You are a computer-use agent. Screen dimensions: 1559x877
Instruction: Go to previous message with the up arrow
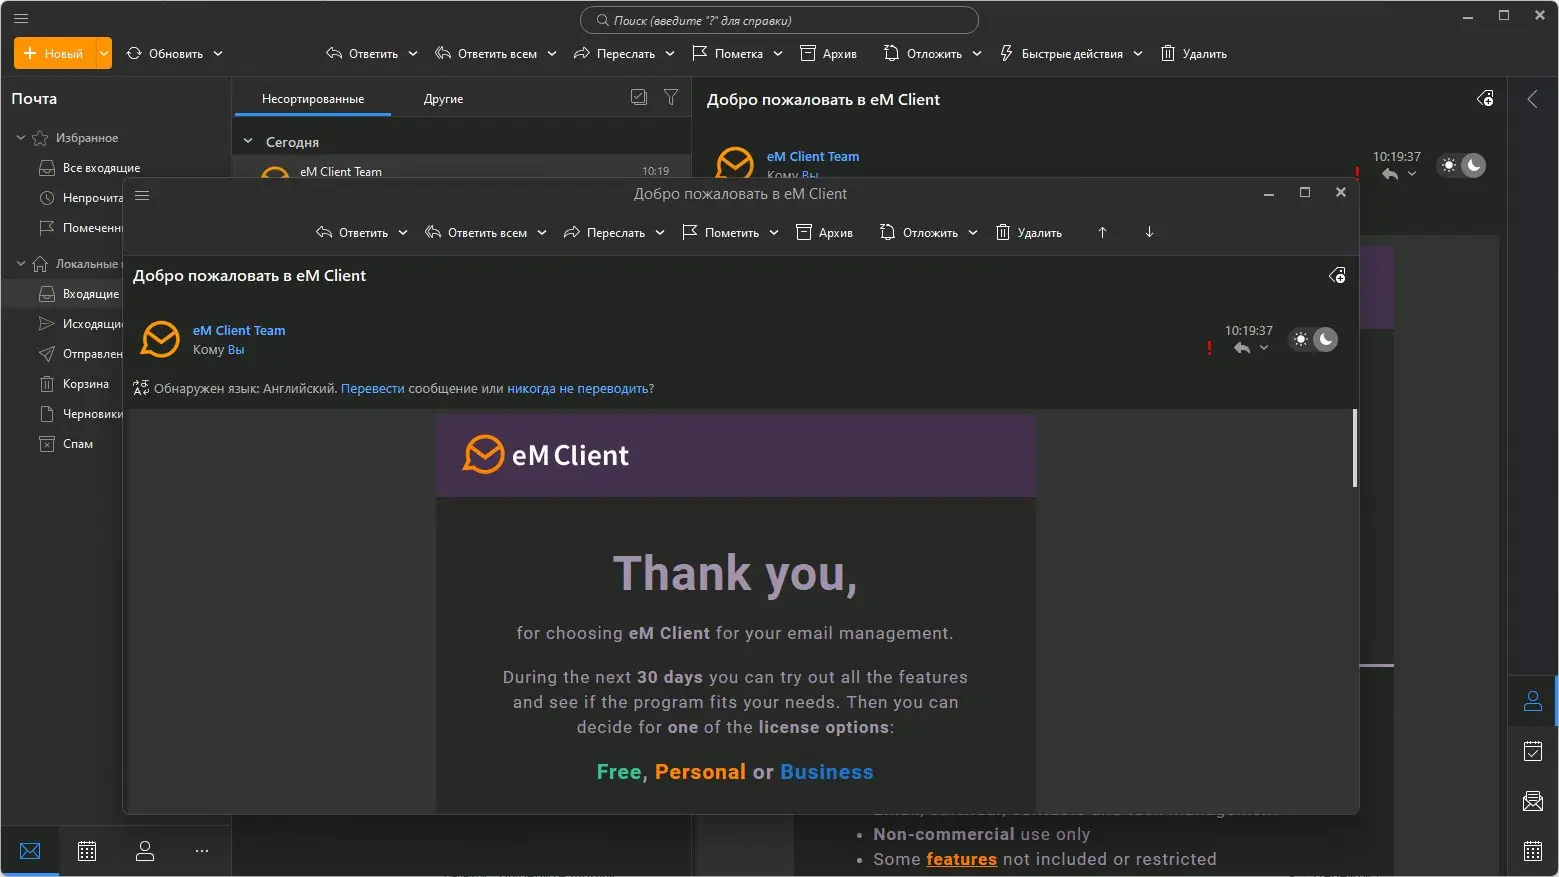point(1102,232)
